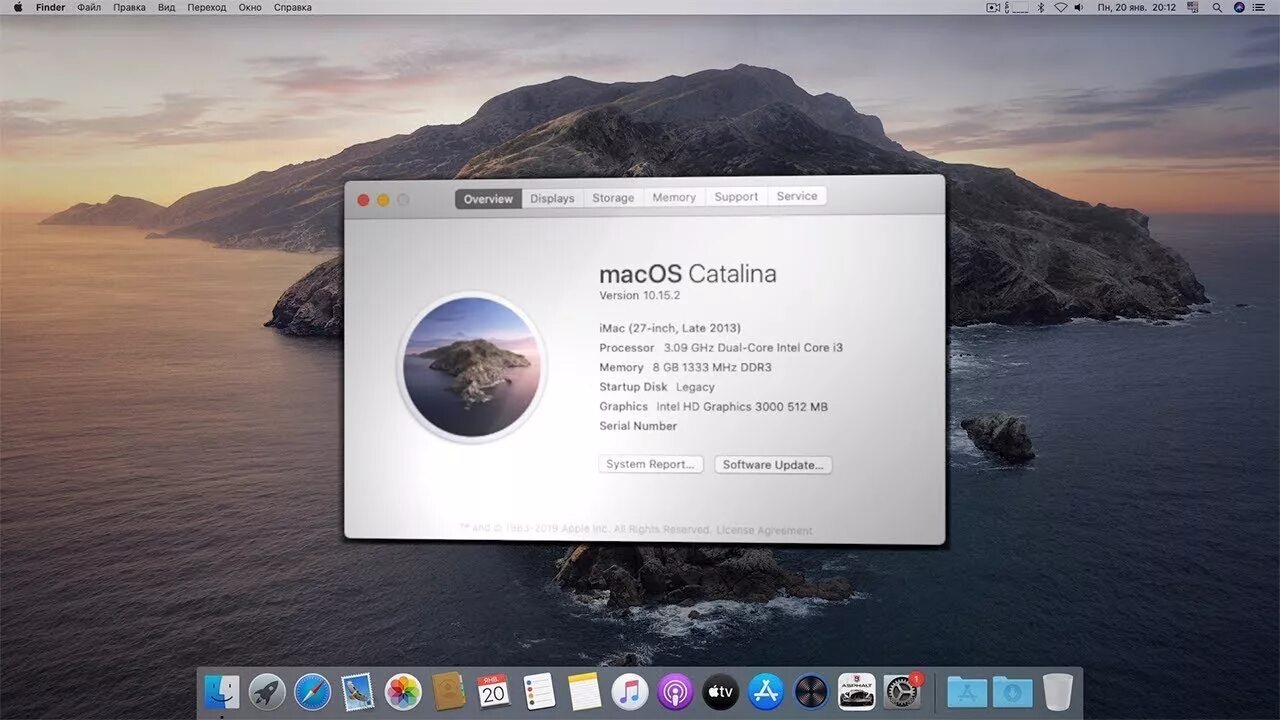This screenshot has height=720, width=1280.
Task: Click date and time in menu bar
Action: [x=1137, y=7]
